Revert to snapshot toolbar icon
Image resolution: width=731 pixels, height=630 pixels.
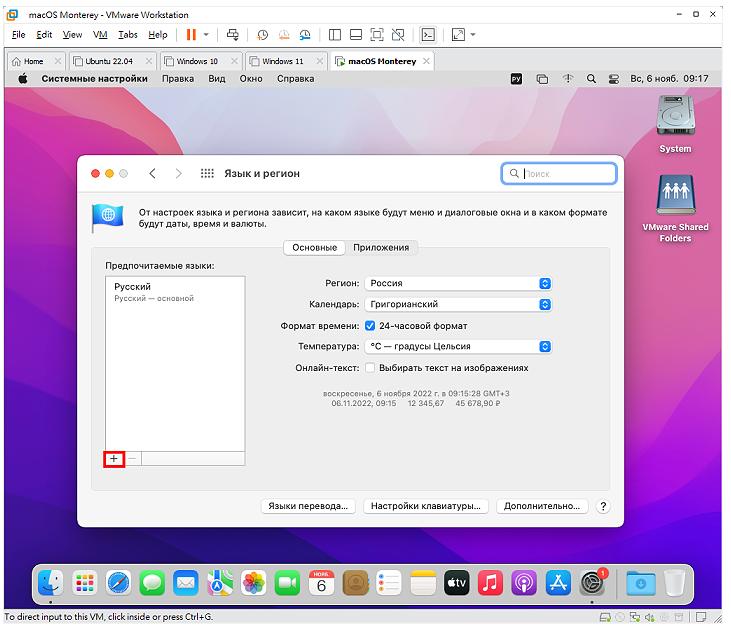click(284, 35)
